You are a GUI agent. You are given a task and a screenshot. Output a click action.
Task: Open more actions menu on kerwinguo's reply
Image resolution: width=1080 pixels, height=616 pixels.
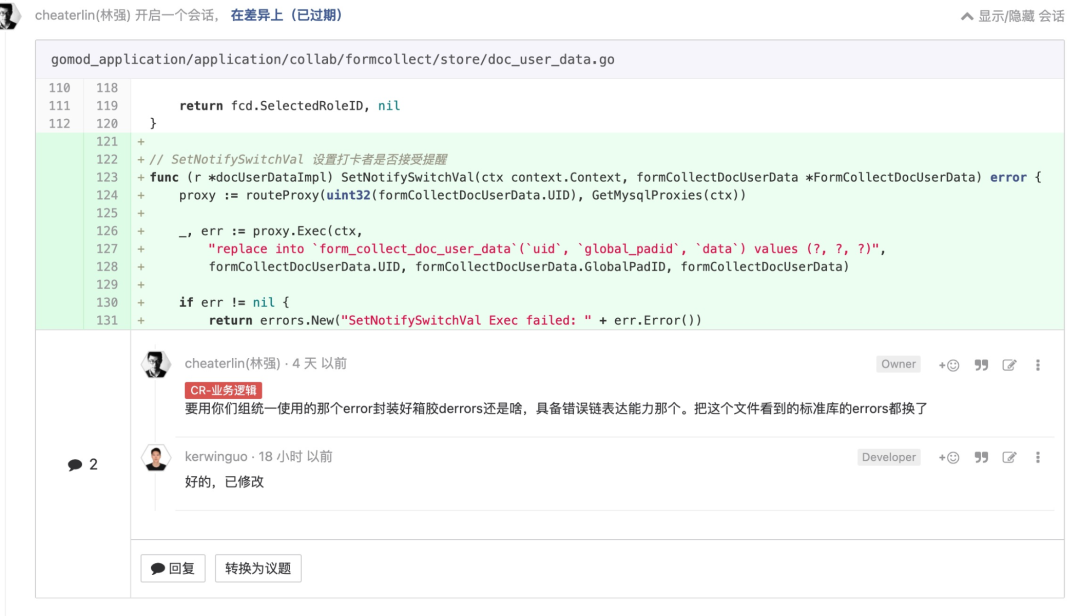coord(1038,458)
